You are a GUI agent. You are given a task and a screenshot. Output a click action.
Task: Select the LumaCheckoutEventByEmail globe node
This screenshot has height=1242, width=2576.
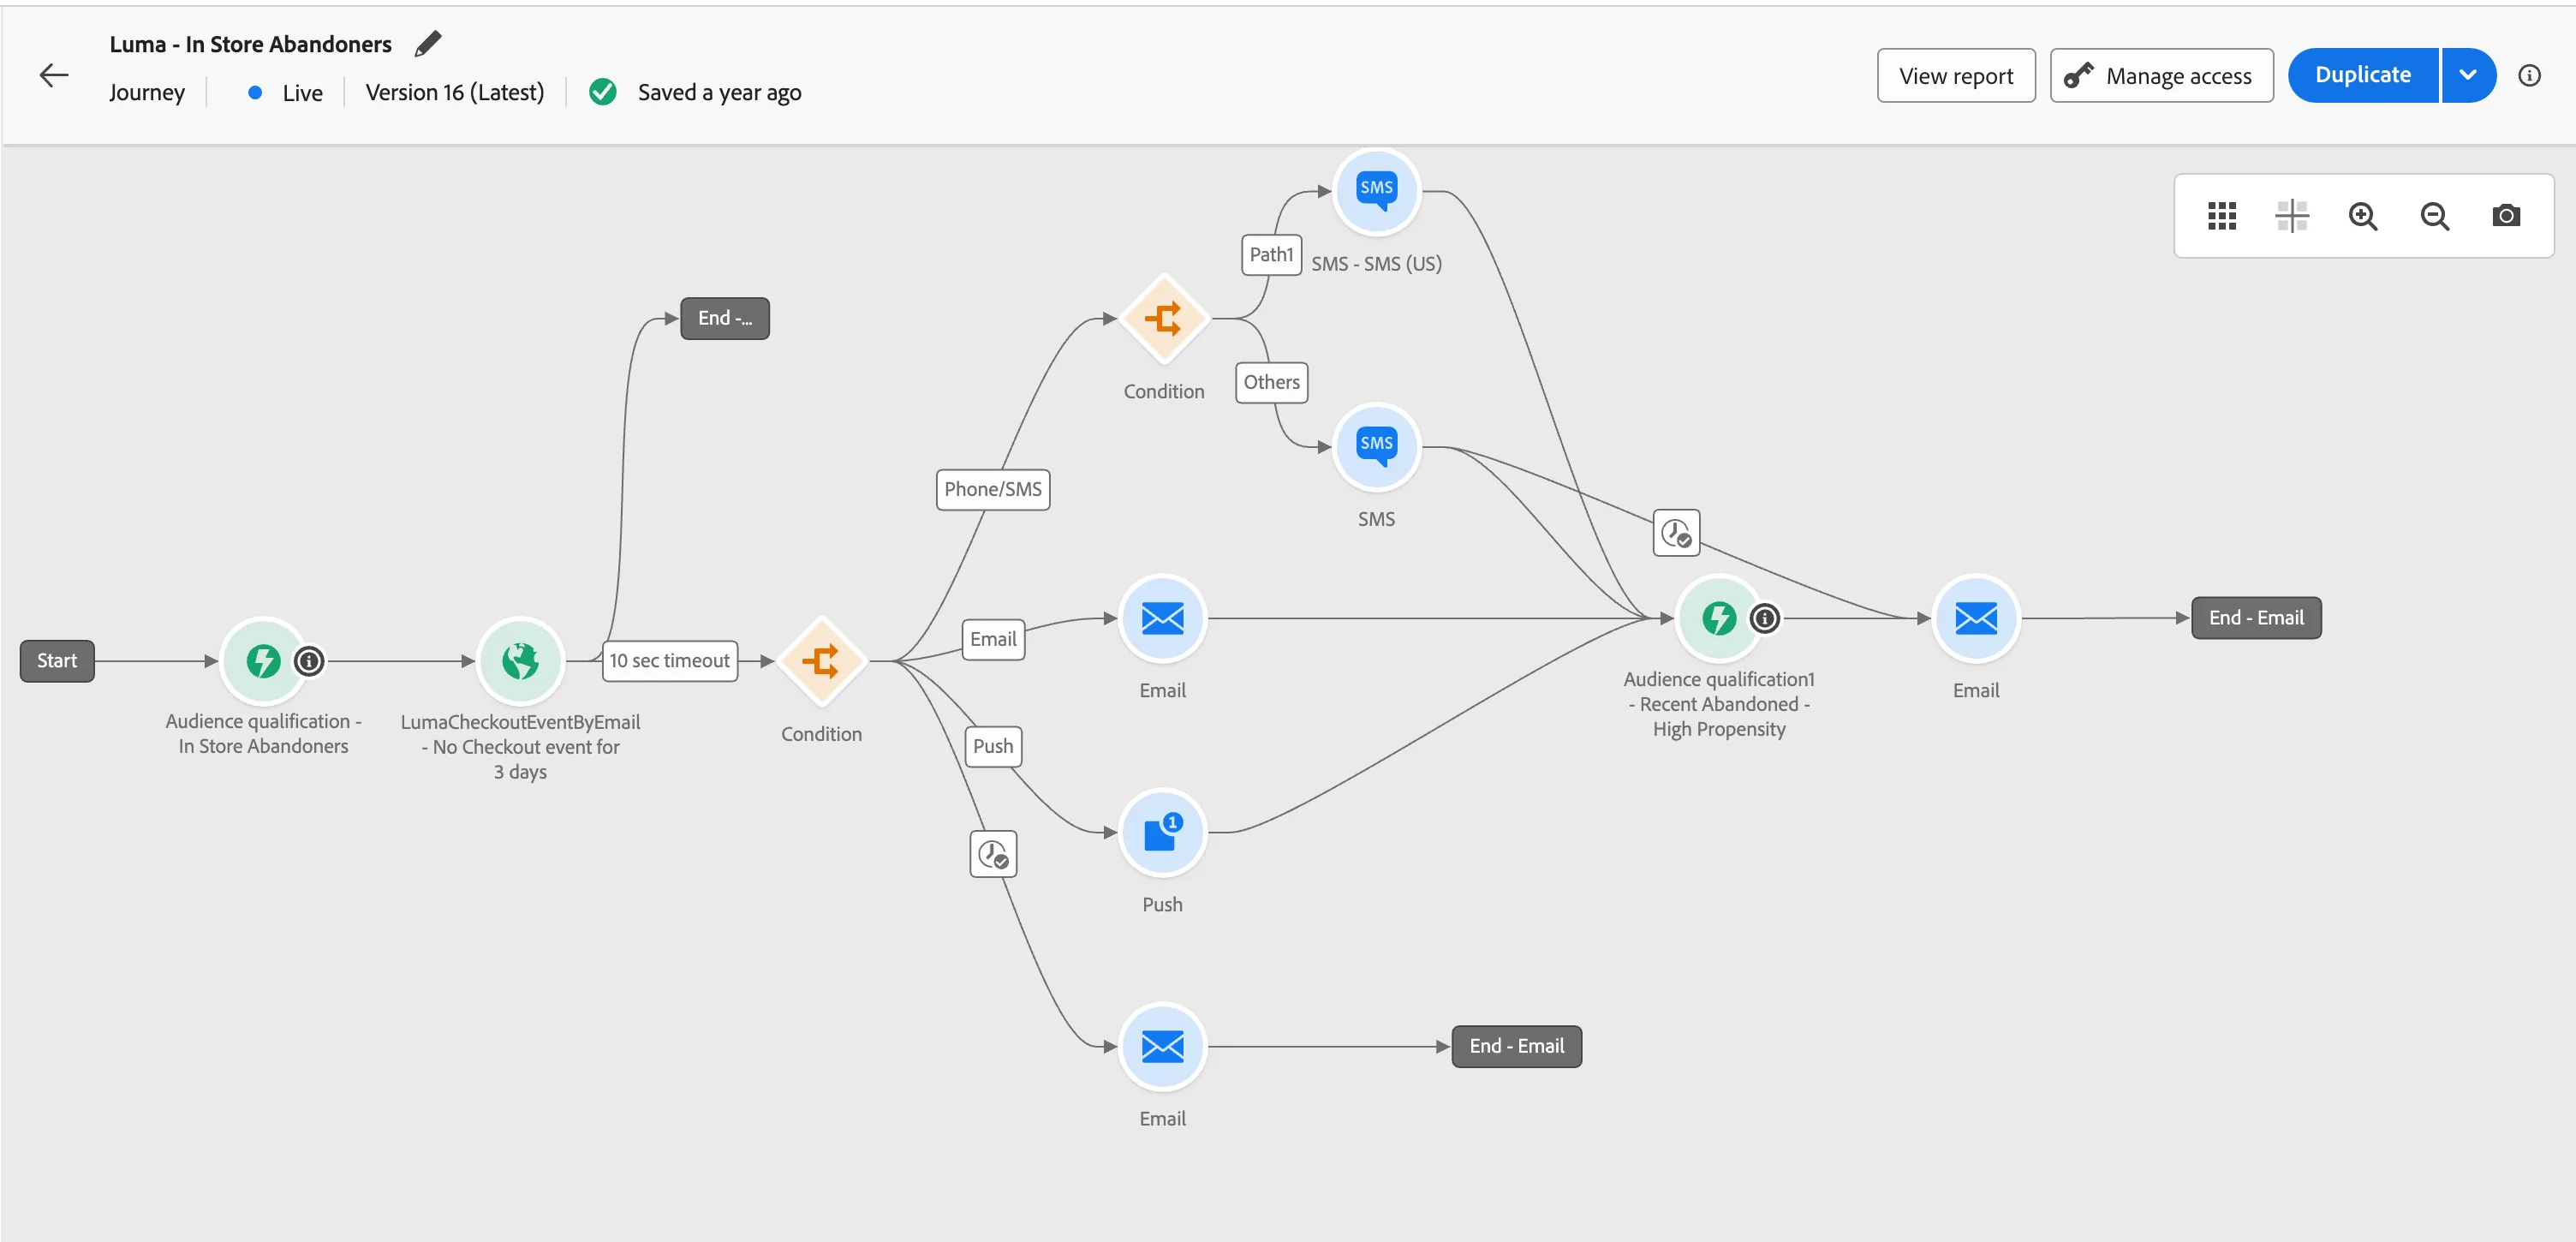coord(520,661)
